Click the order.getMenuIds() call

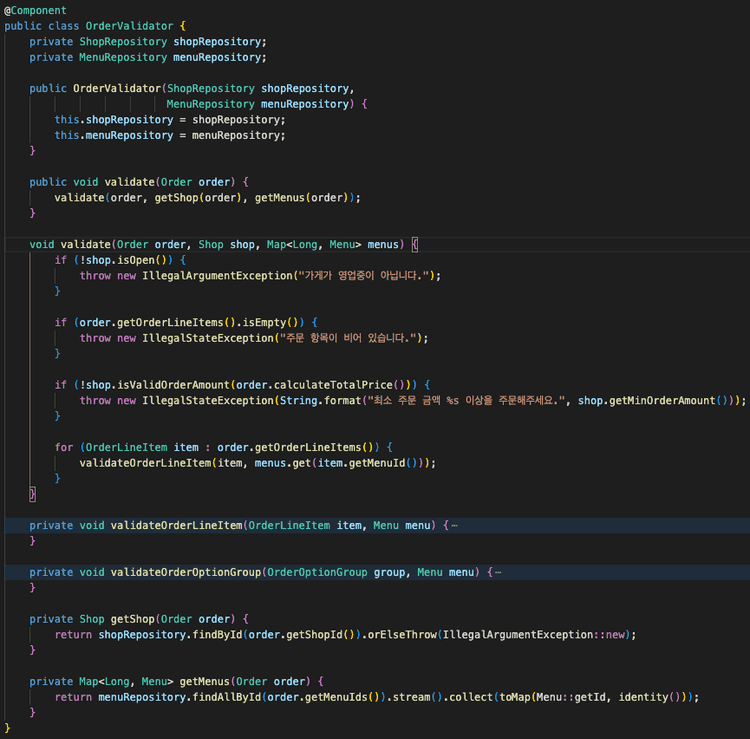[x=323, y=697]
